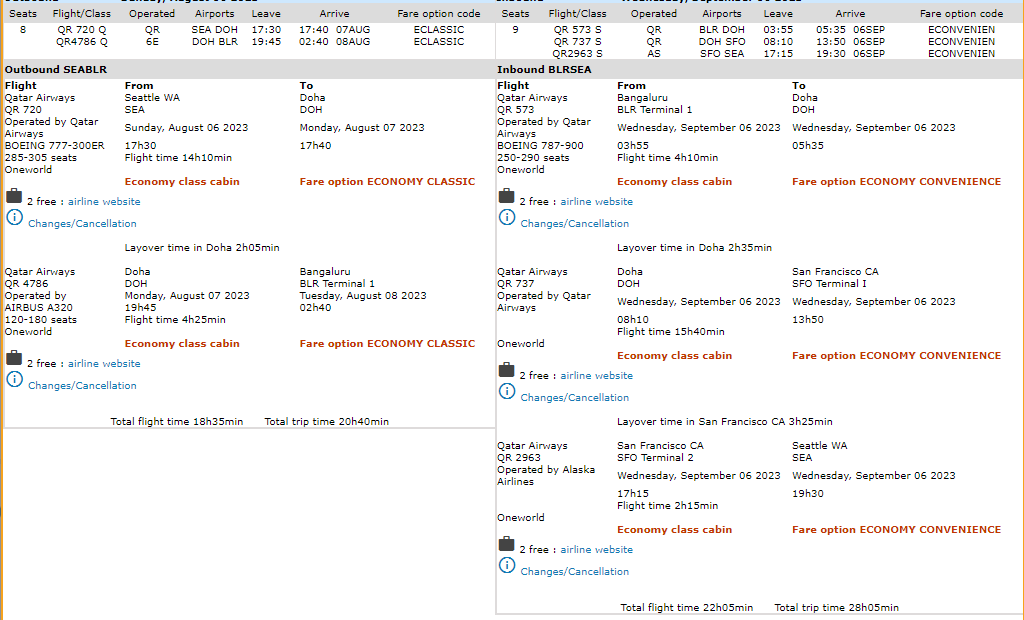Show Changes/Cancellation for flight QR 573
The image size is (1024, 620).
tap(574, 224)
